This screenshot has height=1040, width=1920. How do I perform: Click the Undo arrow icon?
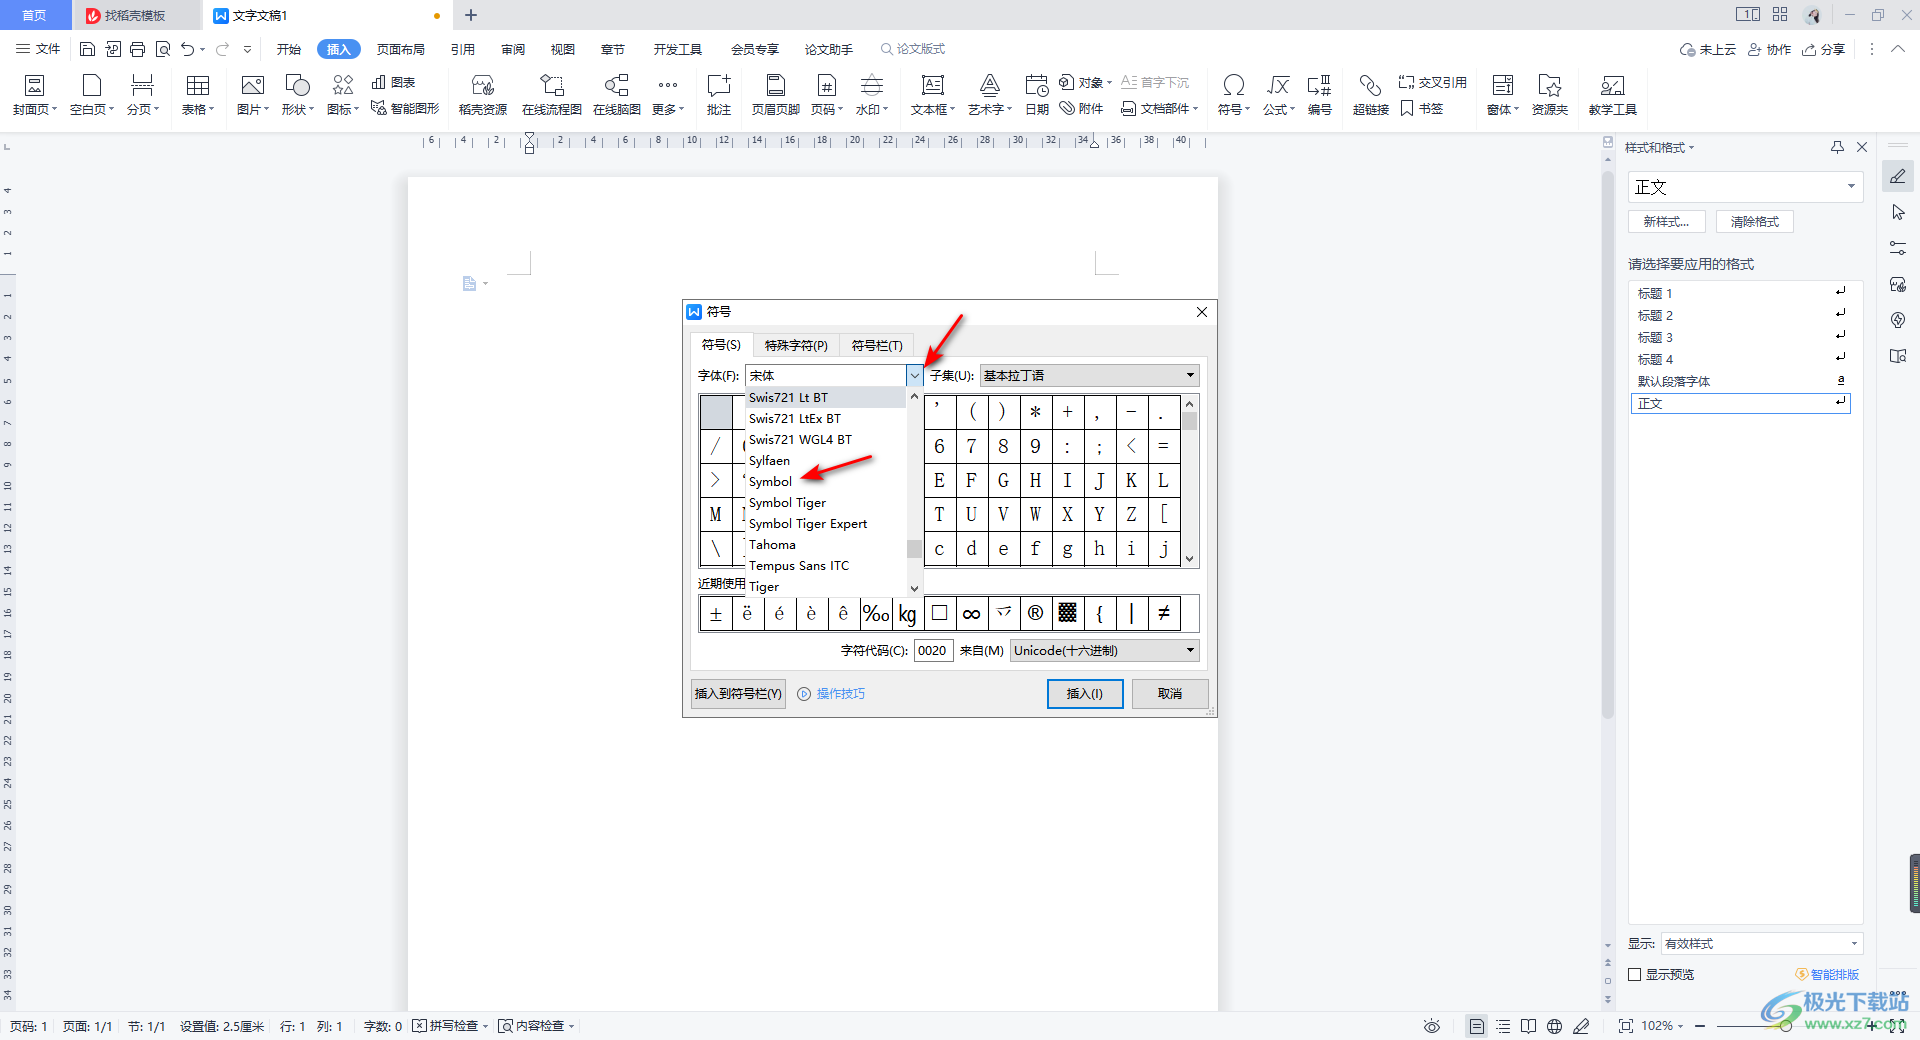(187, 49)
